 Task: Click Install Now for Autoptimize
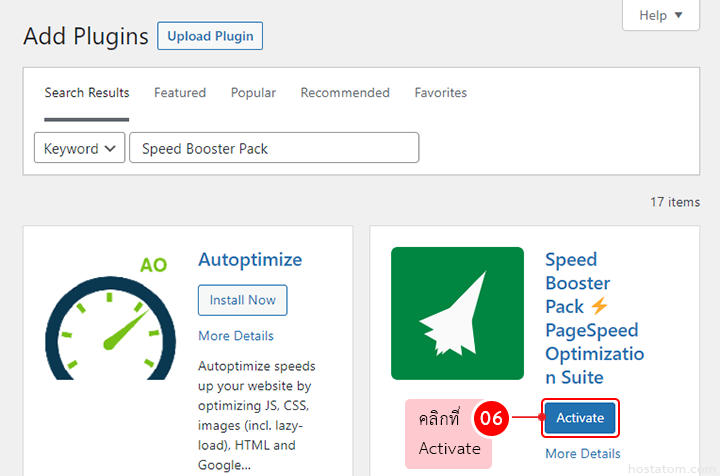click(243, 300)
